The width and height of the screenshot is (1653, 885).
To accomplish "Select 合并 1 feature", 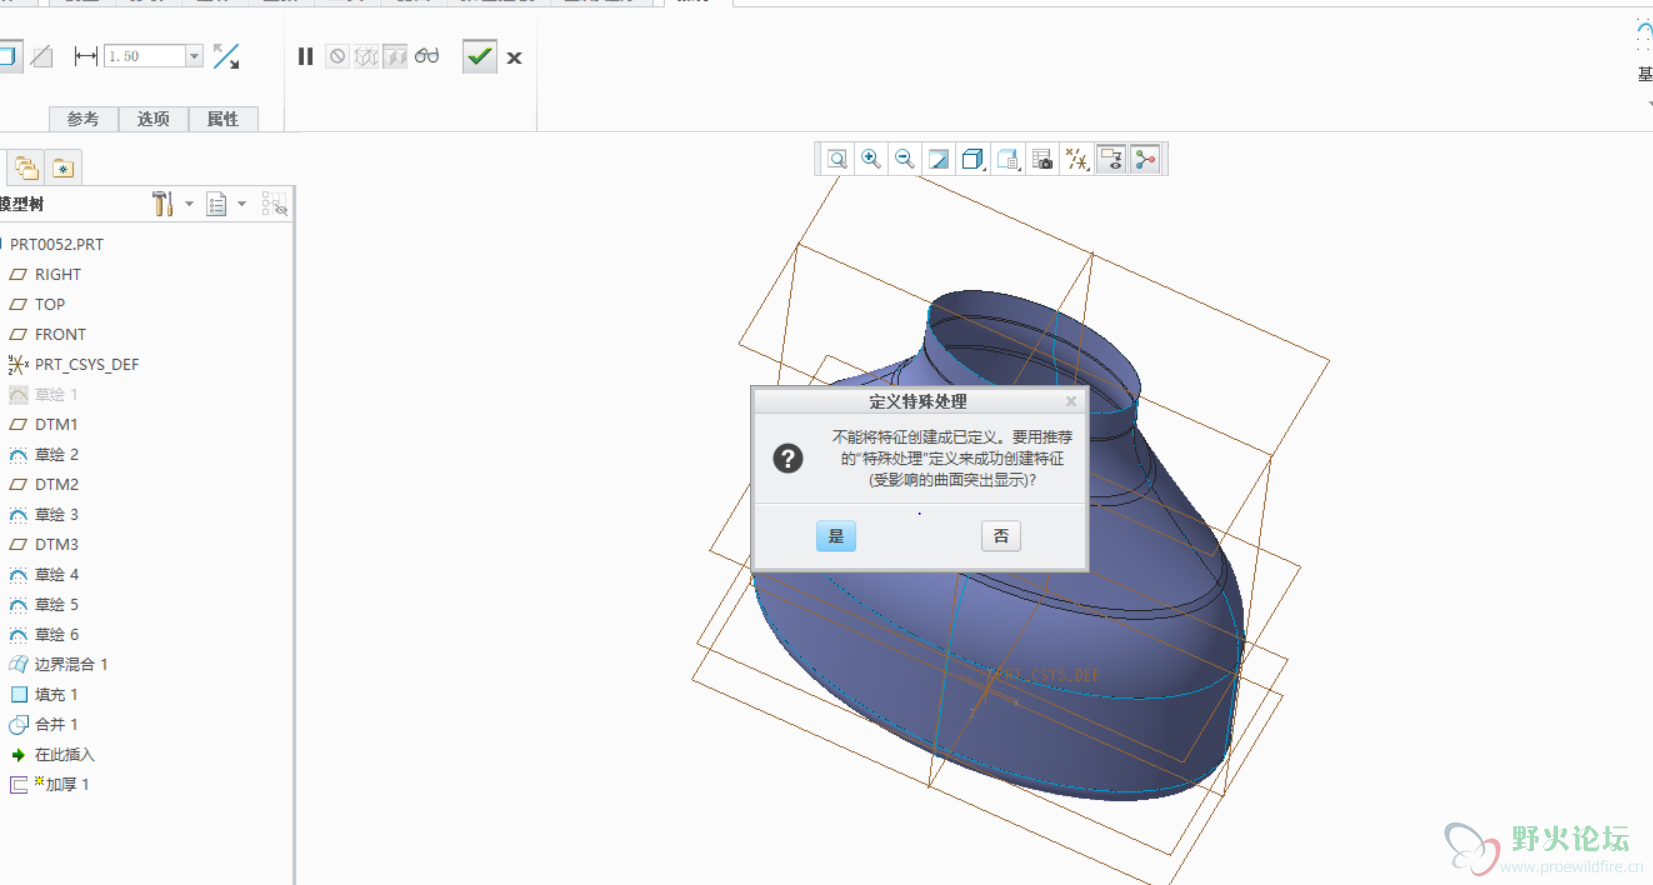I will click(x=56, y=724).
